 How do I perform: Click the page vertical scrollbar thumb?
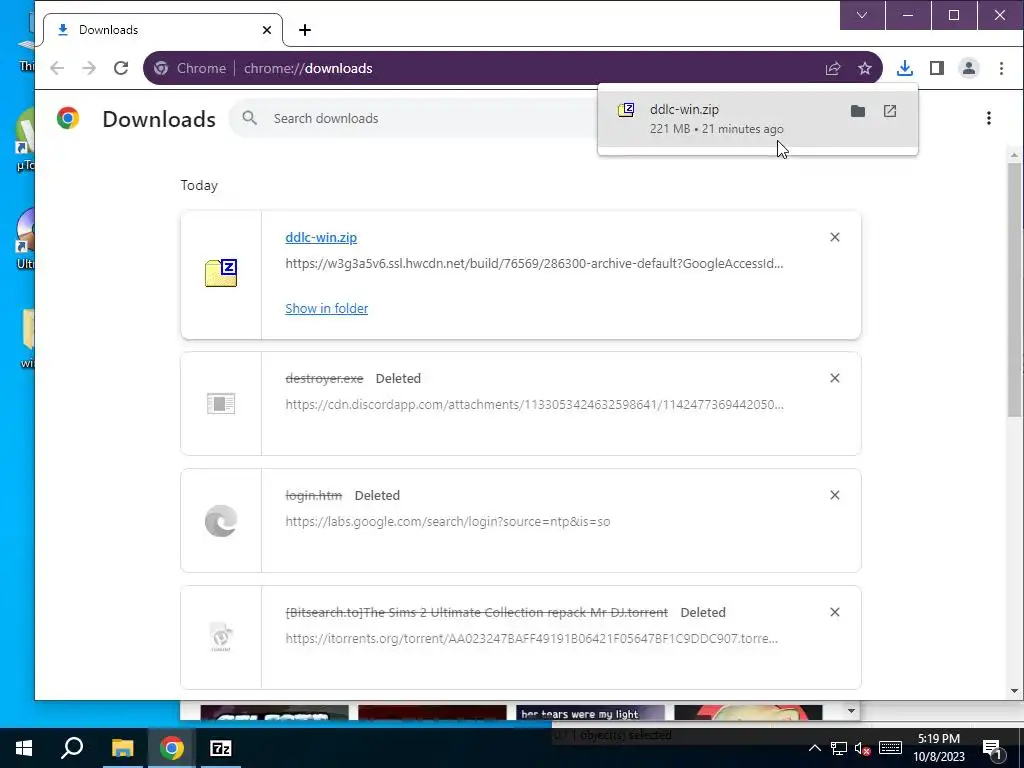coord(1014,289)
